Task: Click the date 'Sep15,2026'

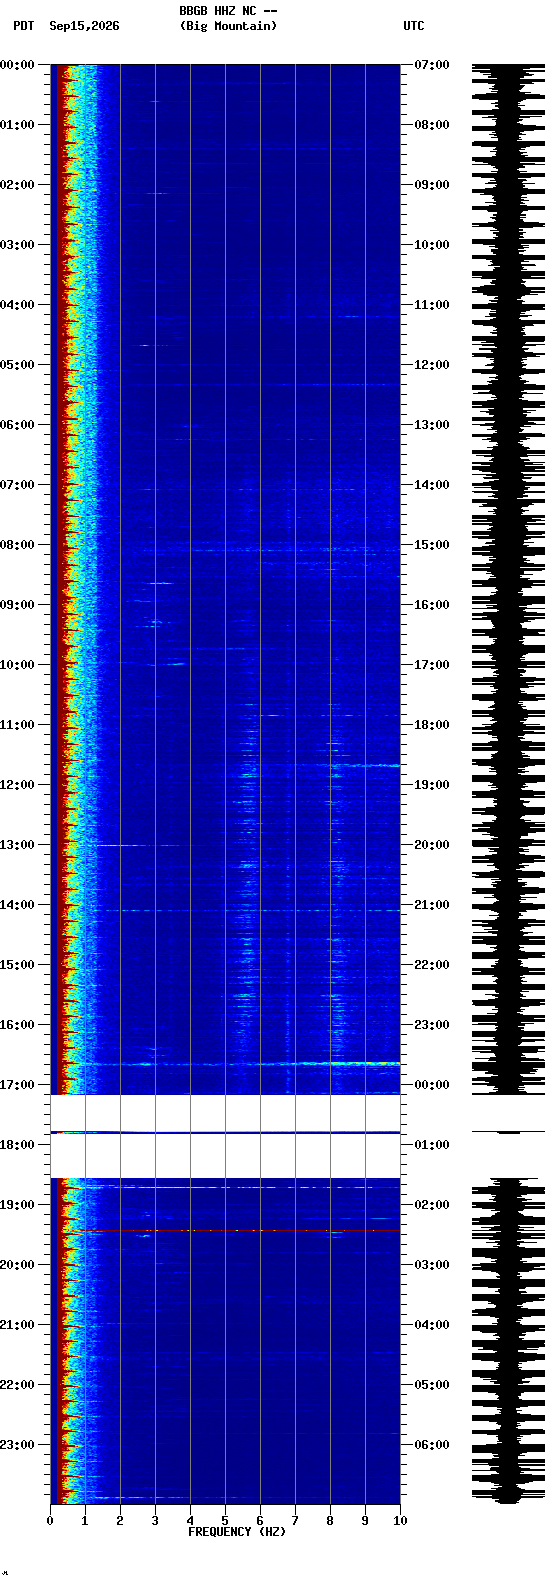Action: (84, 26)
